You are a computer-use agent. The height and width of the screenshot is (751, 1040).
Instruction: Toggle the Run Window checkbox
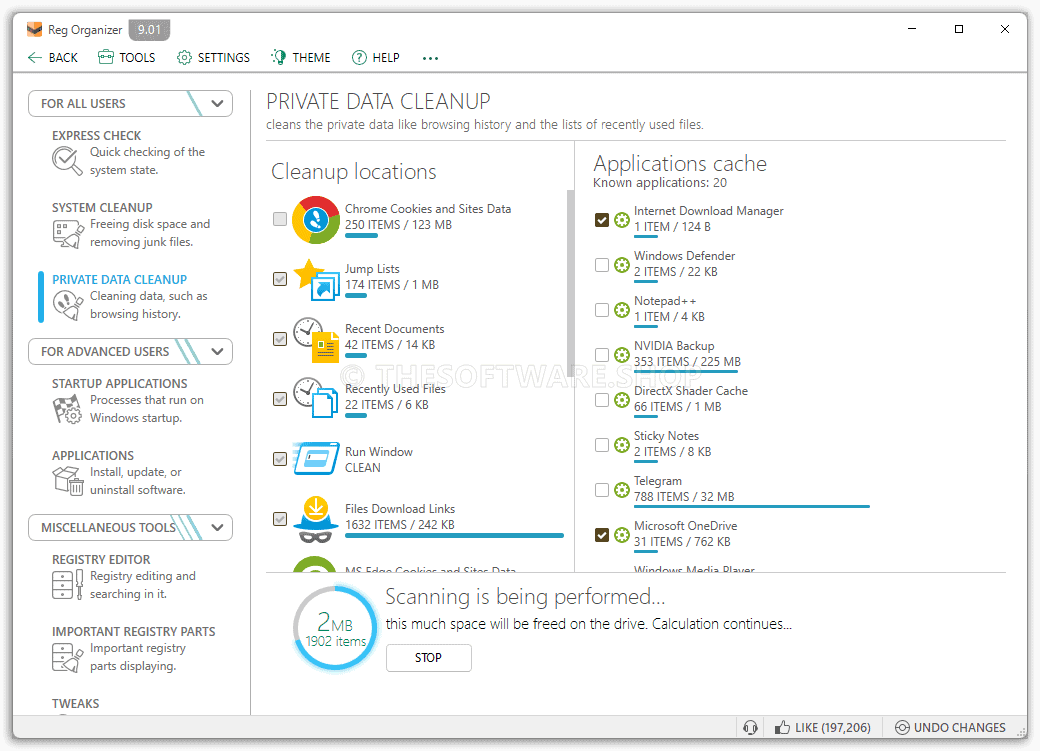[x=280, y=459]
